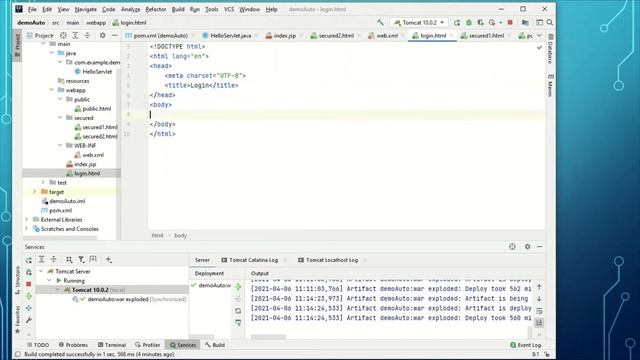
Task: Select demoAuto:war exploded artifact in Services
Action: 118,299
